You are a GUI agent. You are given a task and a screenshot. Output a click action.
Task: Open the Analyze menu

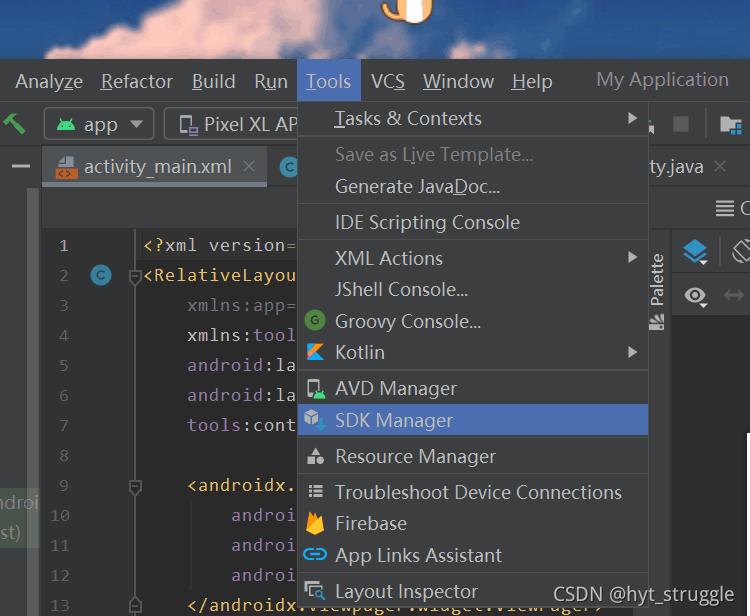[49, 81]
